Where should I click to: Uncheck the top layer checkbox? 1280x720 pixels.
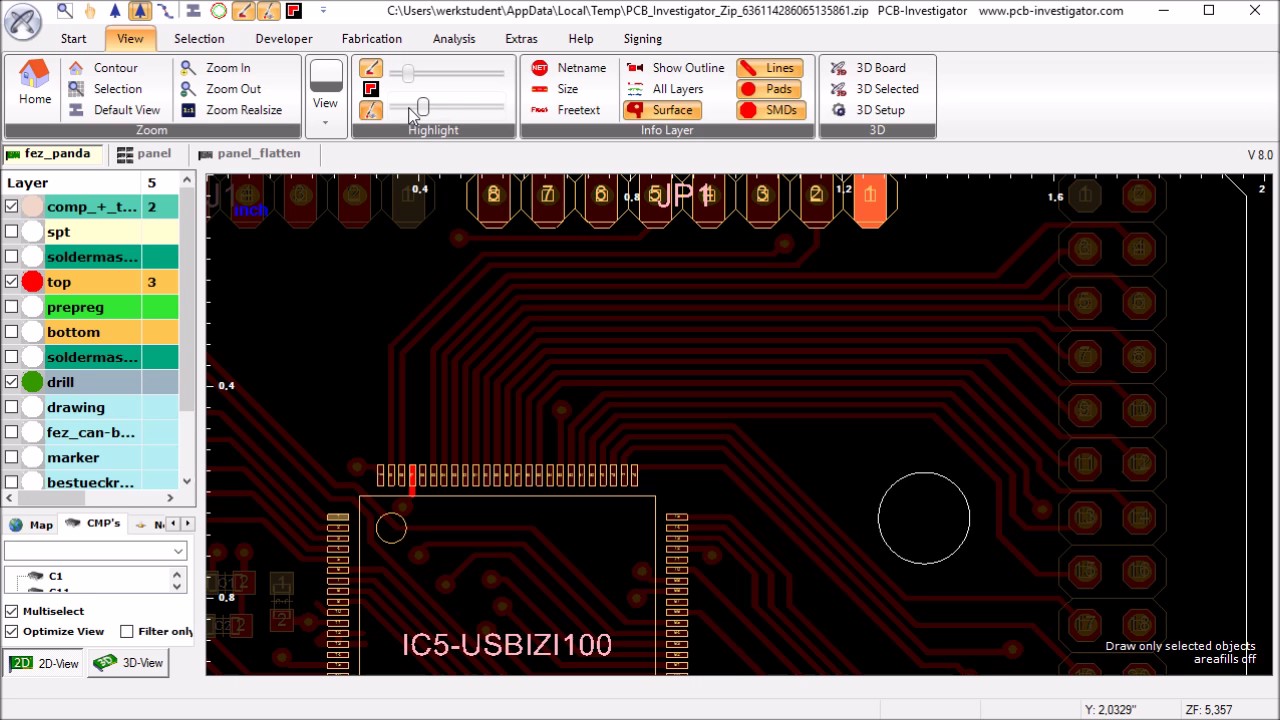(11, 282)
